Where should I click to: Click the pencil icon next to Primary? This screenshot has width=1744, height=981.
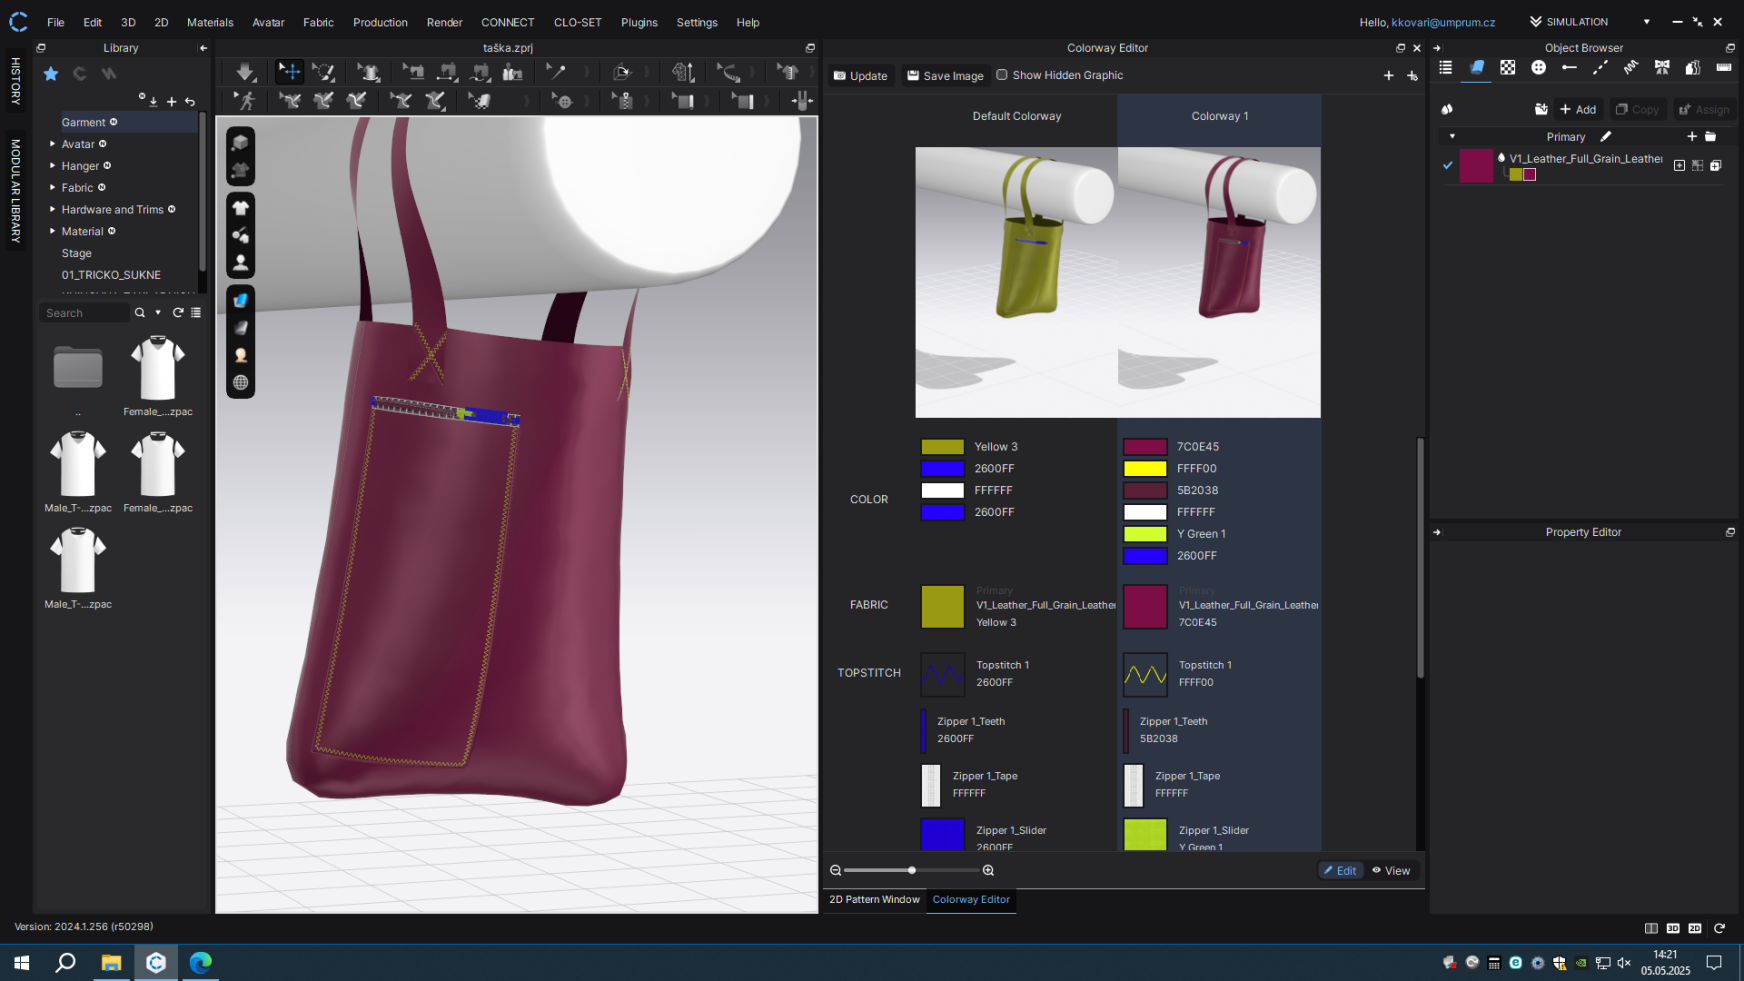pos(1606,137)
